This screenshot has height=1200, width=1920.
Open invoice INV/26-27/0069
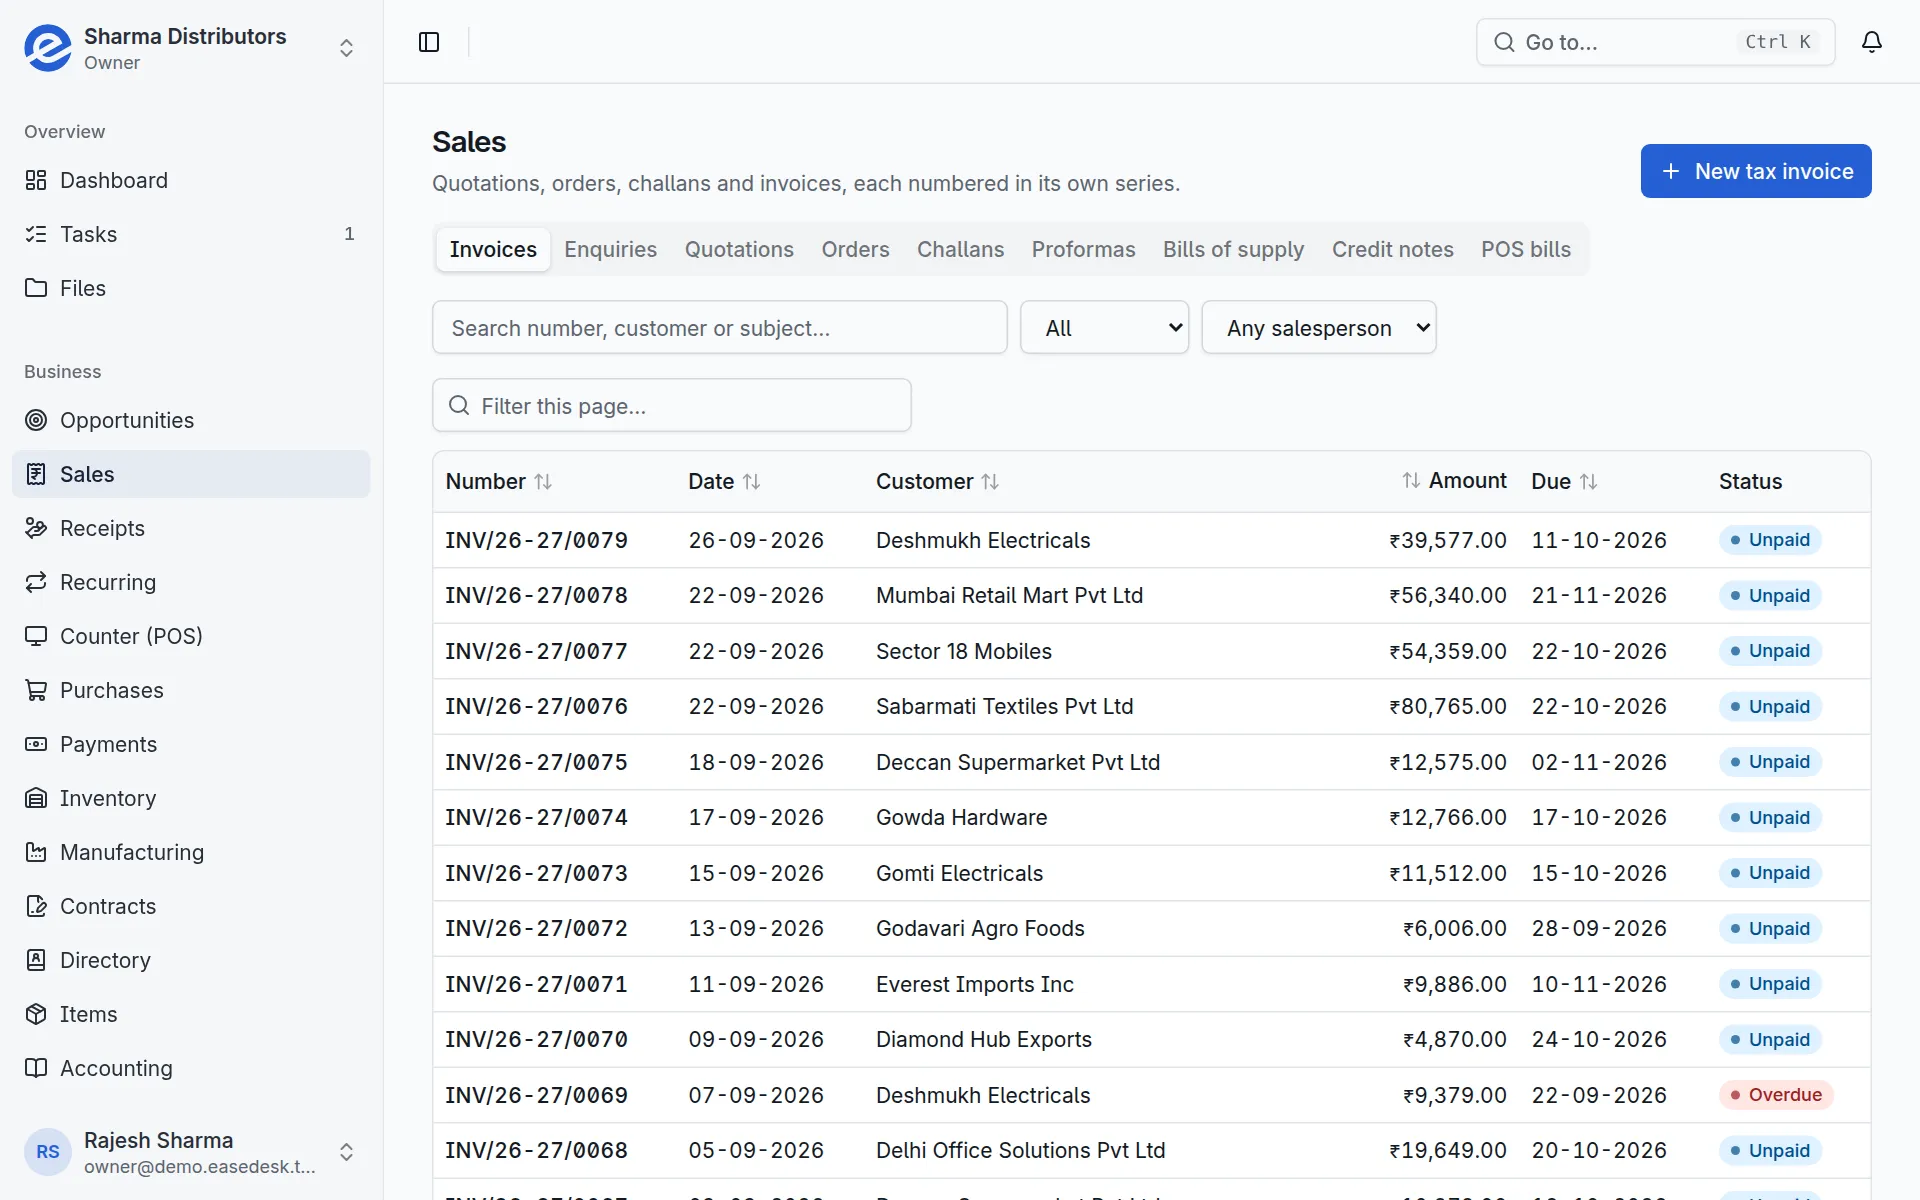[536, 1096]
